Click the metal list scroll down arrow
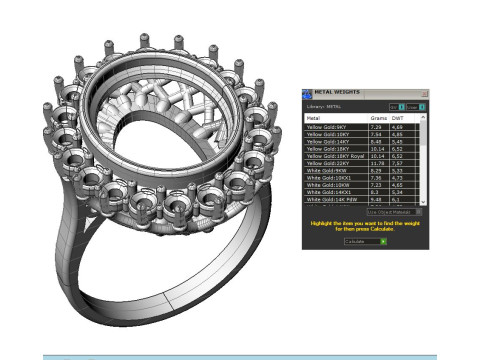480x360 pixels. click(423, 202)
